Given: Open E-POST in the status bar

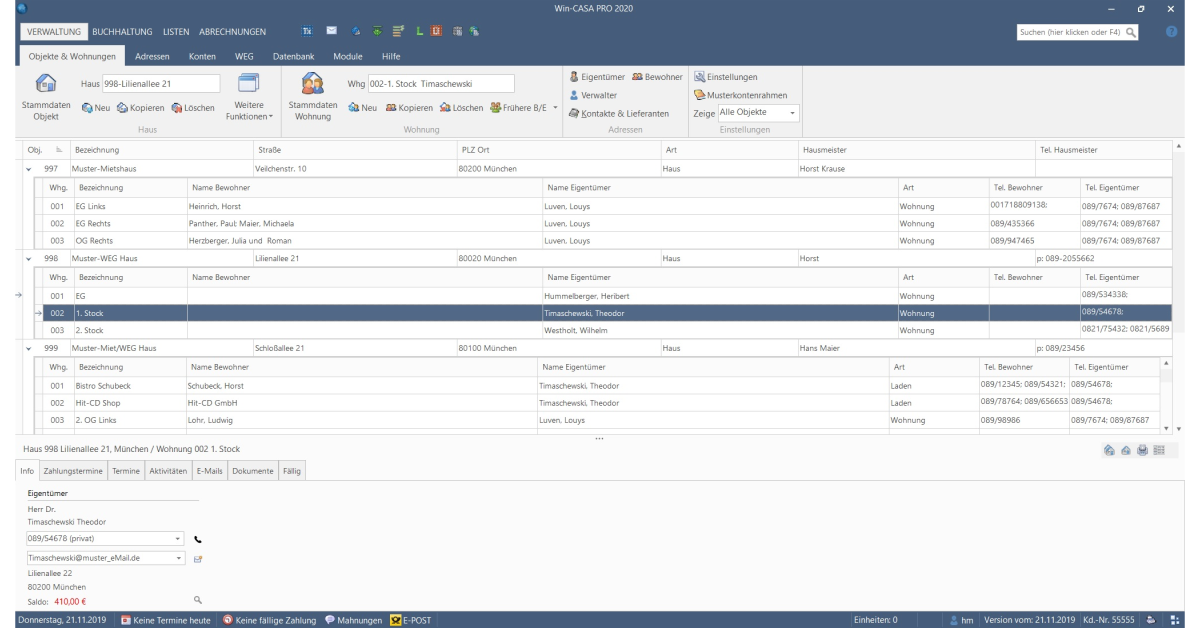Looking at the screenshot, I should click(x=411, y=620).
